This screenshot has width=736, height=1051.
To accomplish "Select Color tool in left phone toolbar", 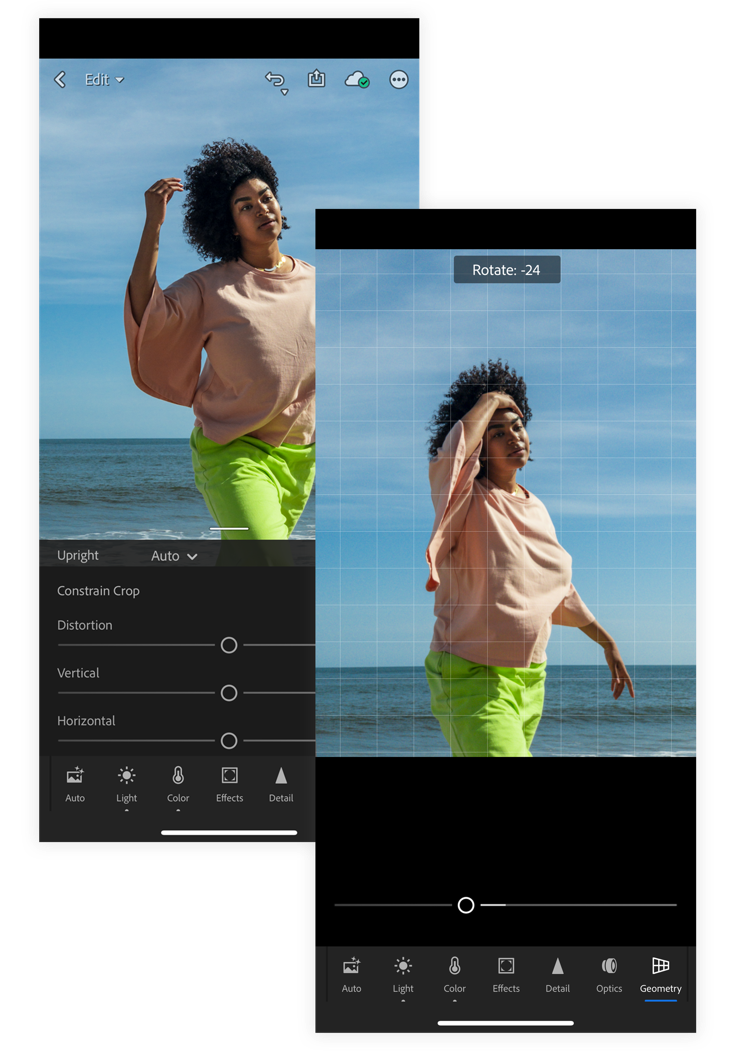I will coord(178,784).
